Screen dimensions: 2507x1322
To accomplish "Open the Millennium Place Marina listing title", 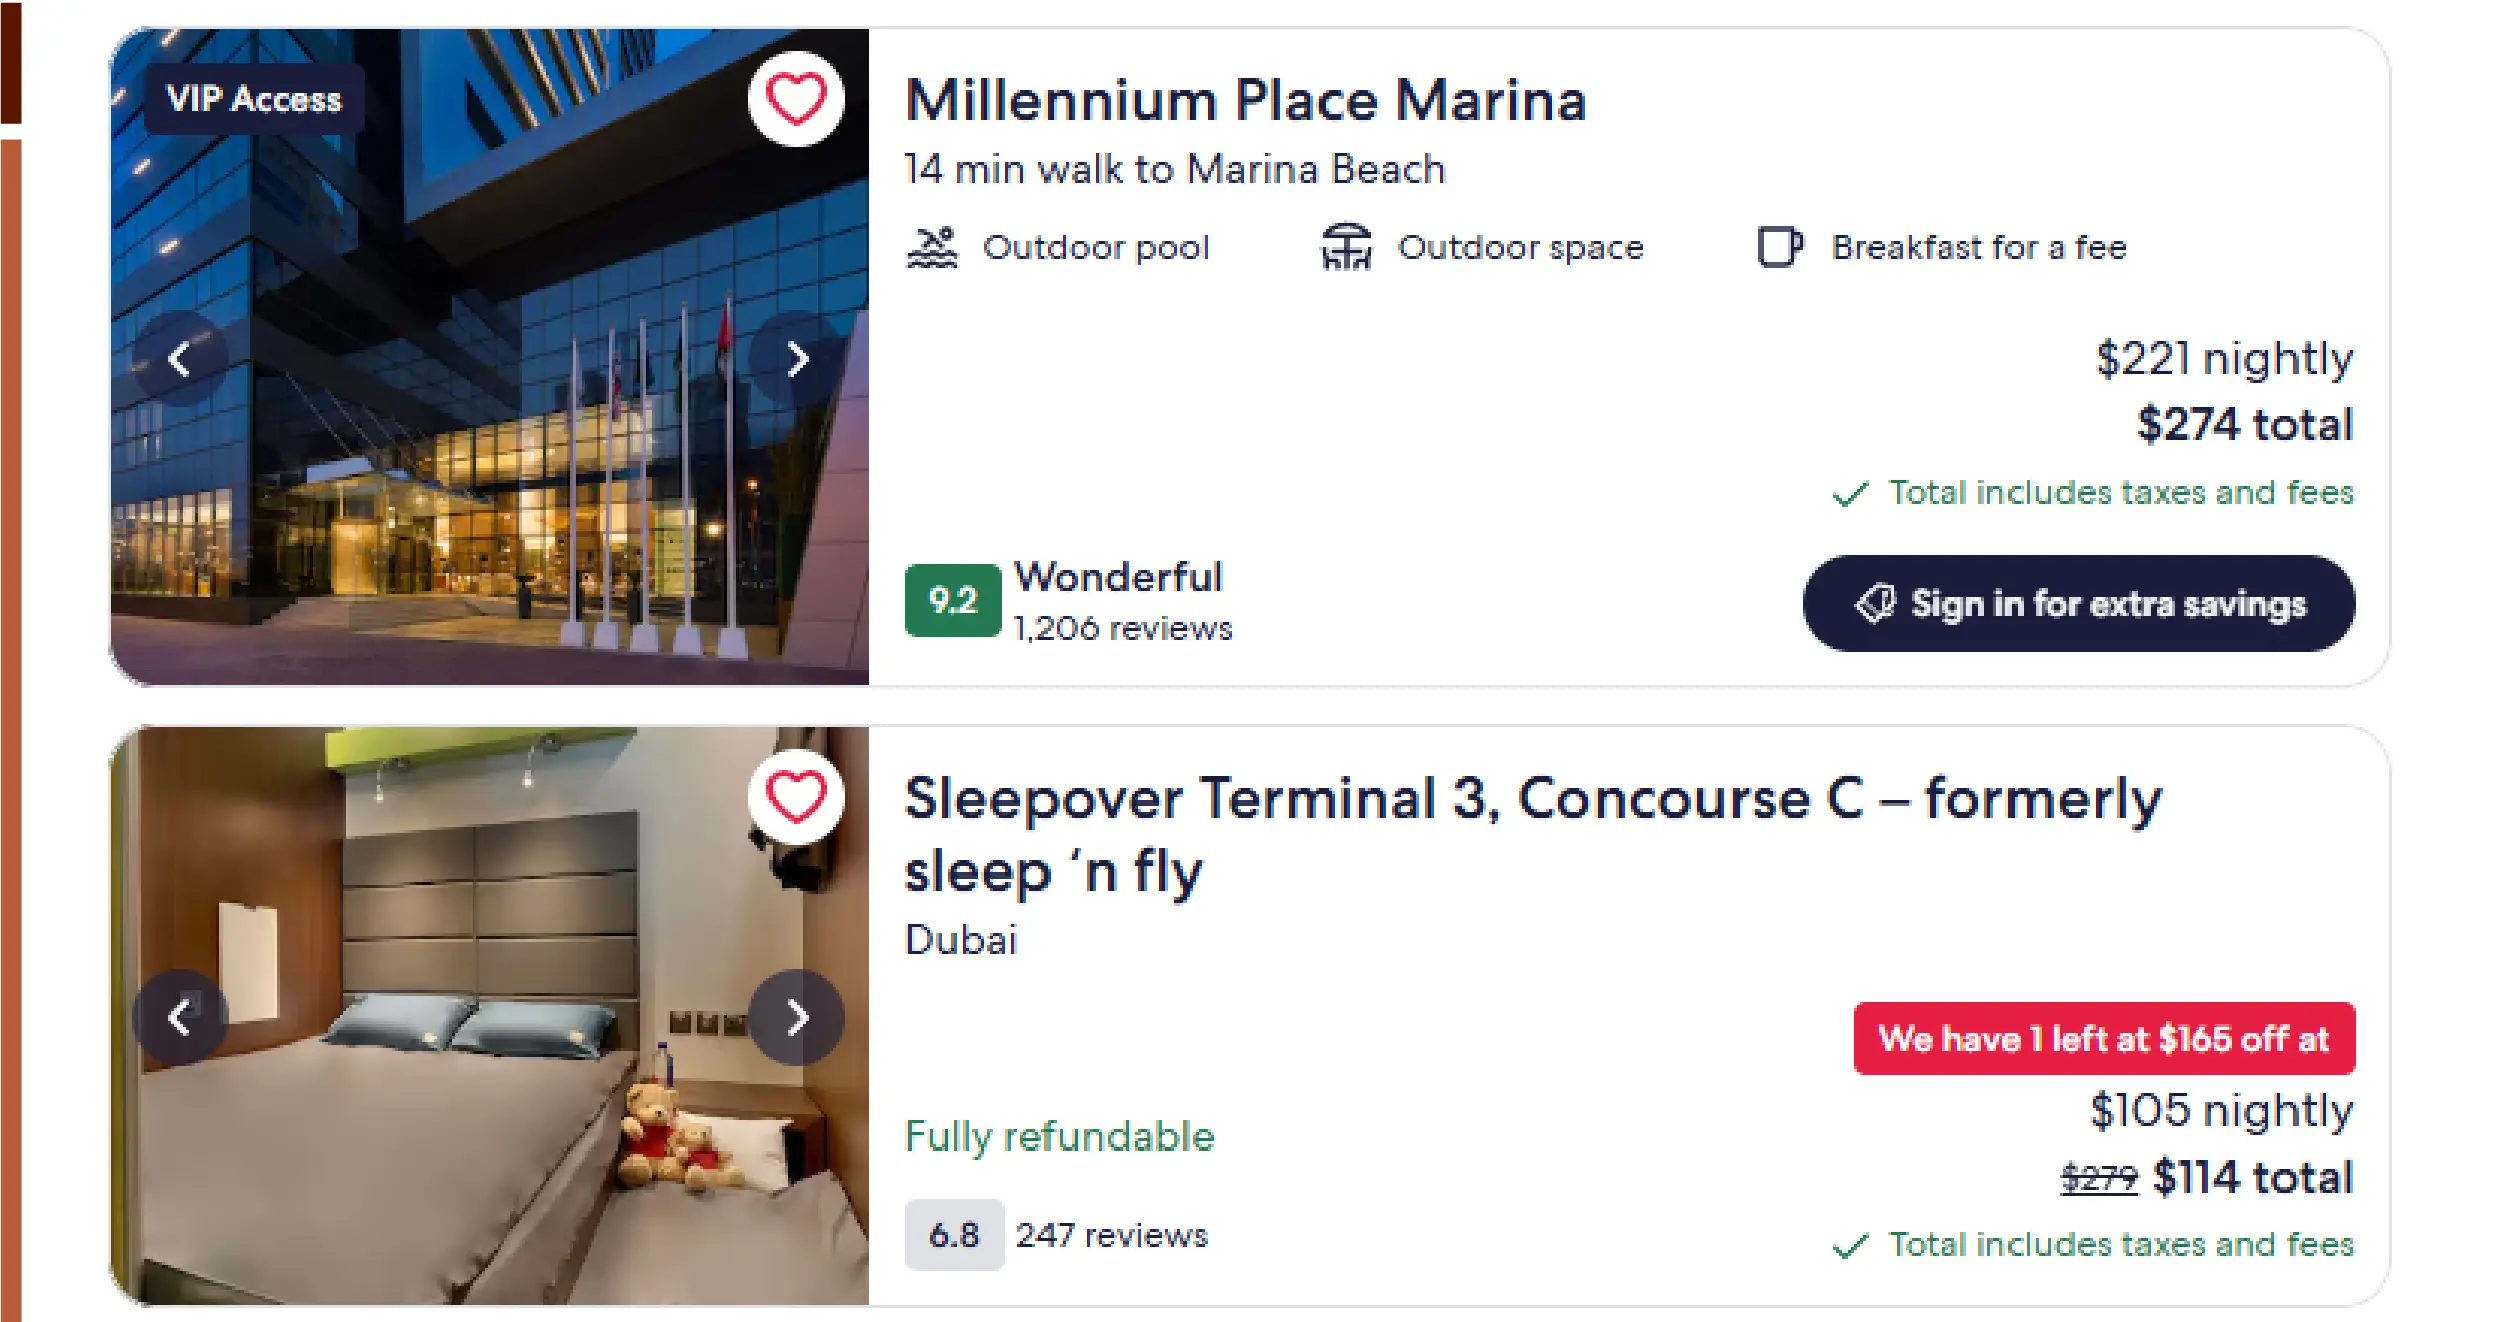I will [1245, 99].
